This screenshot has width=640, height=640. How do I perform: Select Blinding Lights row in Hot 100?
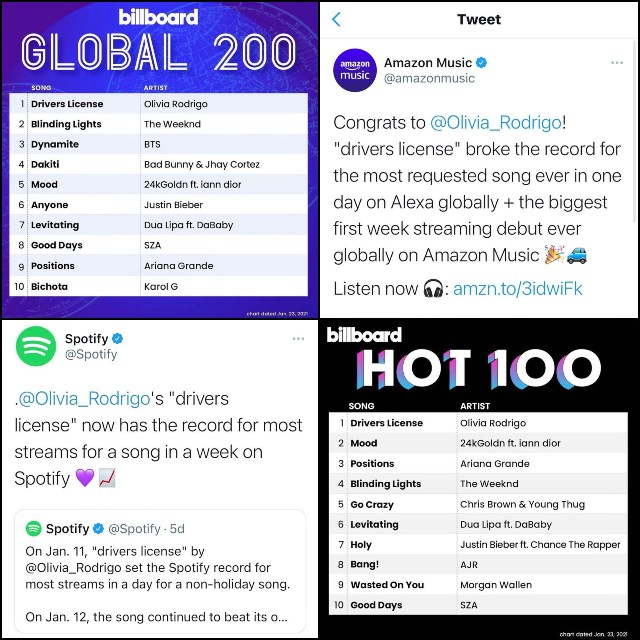[478, 484]
